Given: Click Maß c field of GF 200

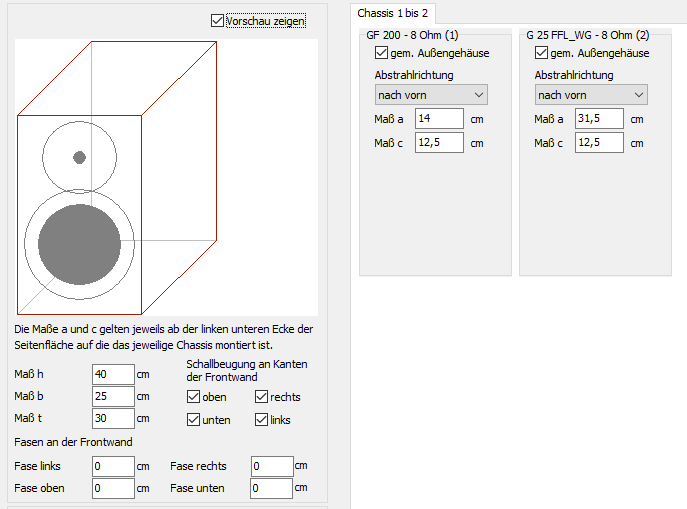Looking at the screenshot, I should coord(439,142).
